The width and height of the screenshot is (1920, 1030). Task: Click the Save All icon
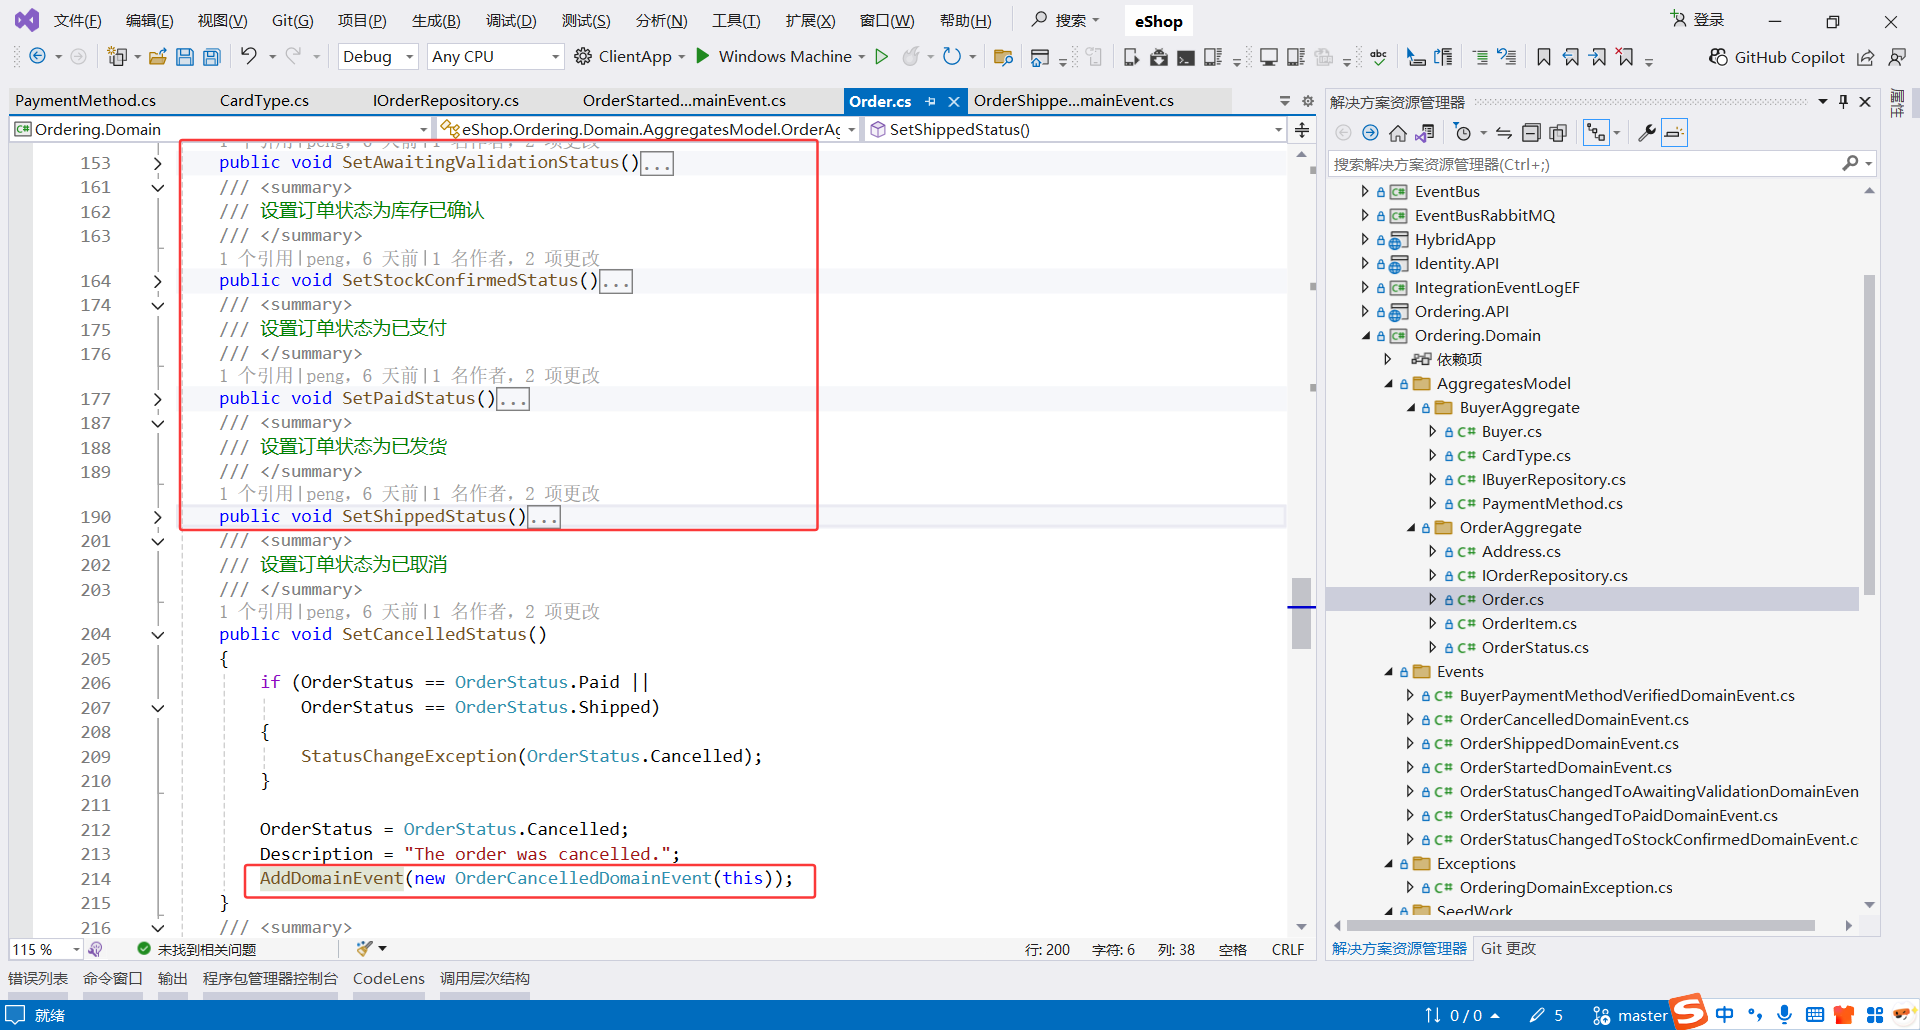(x=212, y=57)
